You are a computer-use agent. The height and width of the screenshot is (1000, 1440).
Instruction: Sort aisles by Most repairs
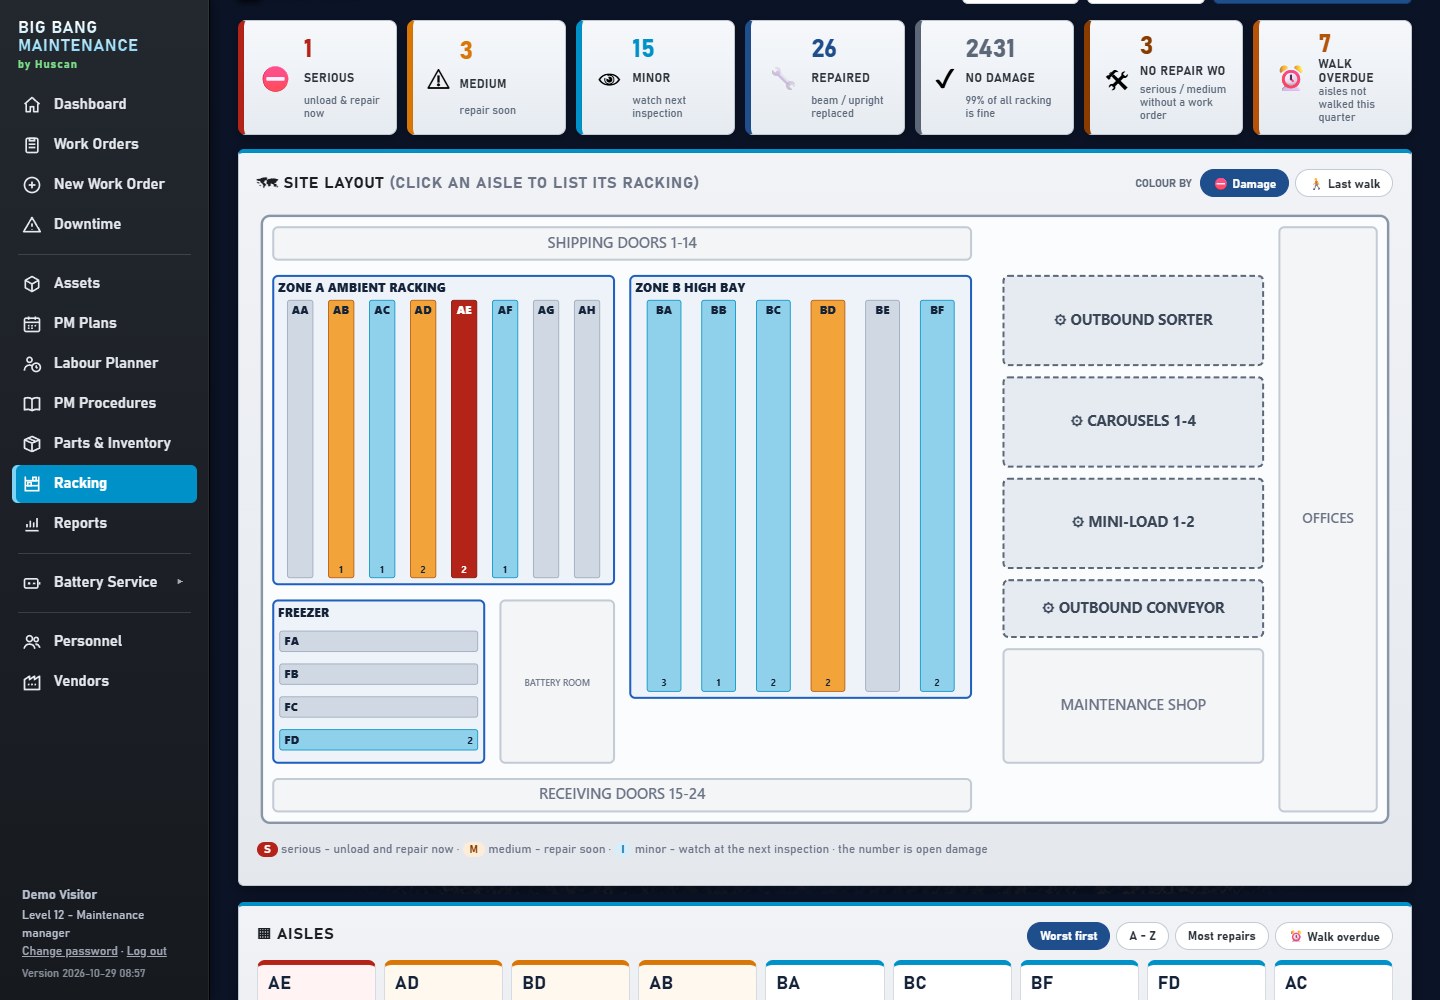[1221, 936]
